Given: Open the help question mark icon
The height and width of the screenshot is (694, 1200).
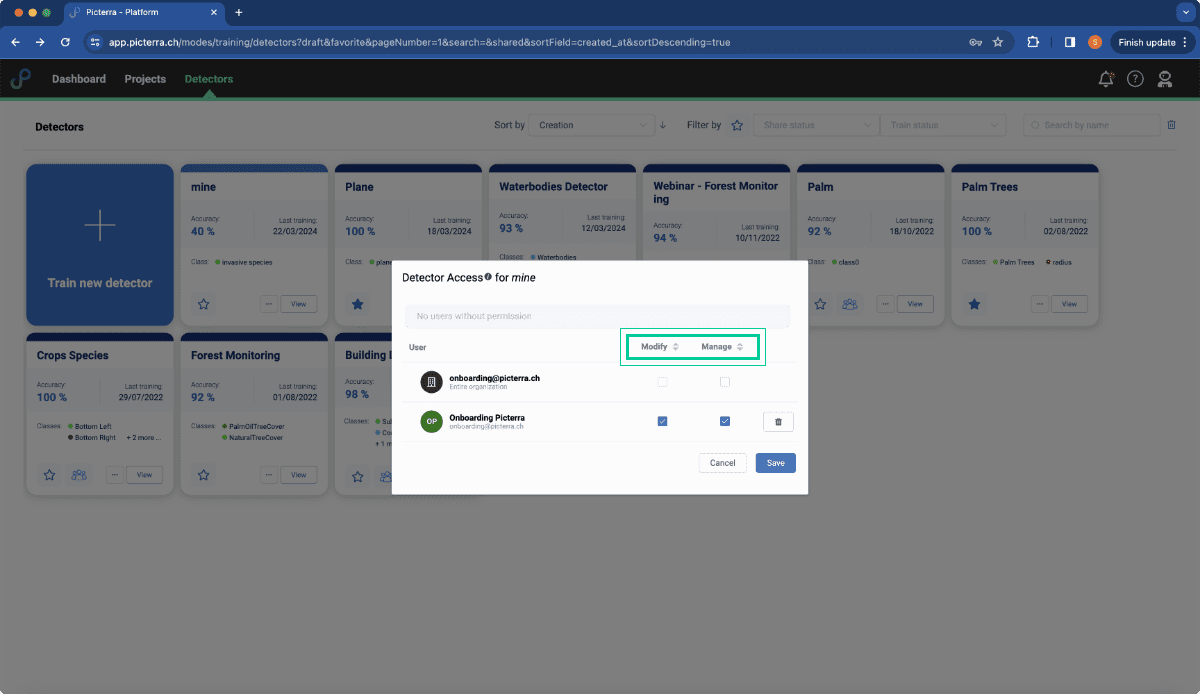Looking at the screenshot, I should [1135, 79].
